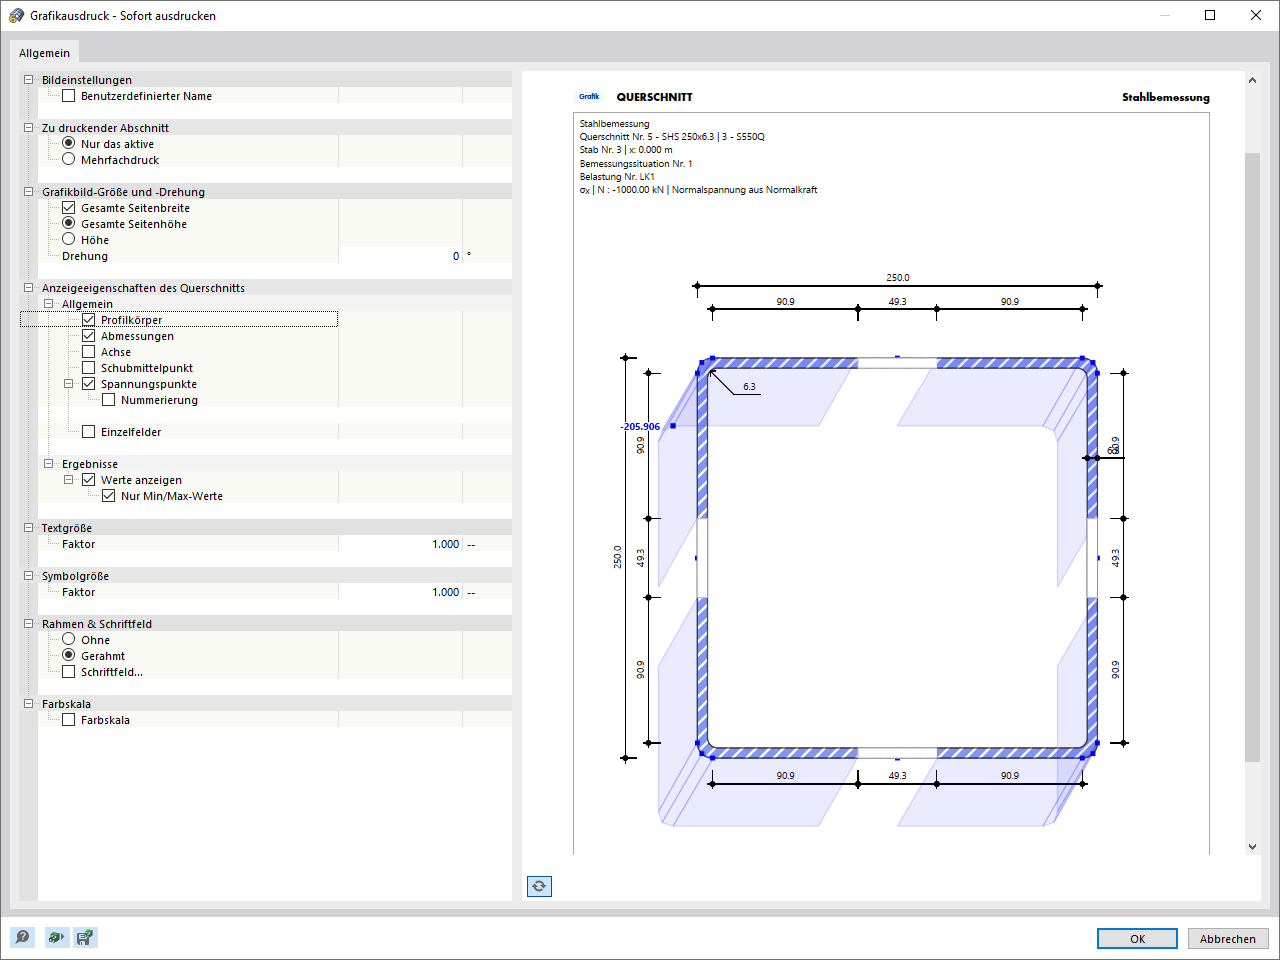Viewport: 1280px width, 960px height.
Task: Toggle the Abmessungen checkbox
Action: click(88, 336)
